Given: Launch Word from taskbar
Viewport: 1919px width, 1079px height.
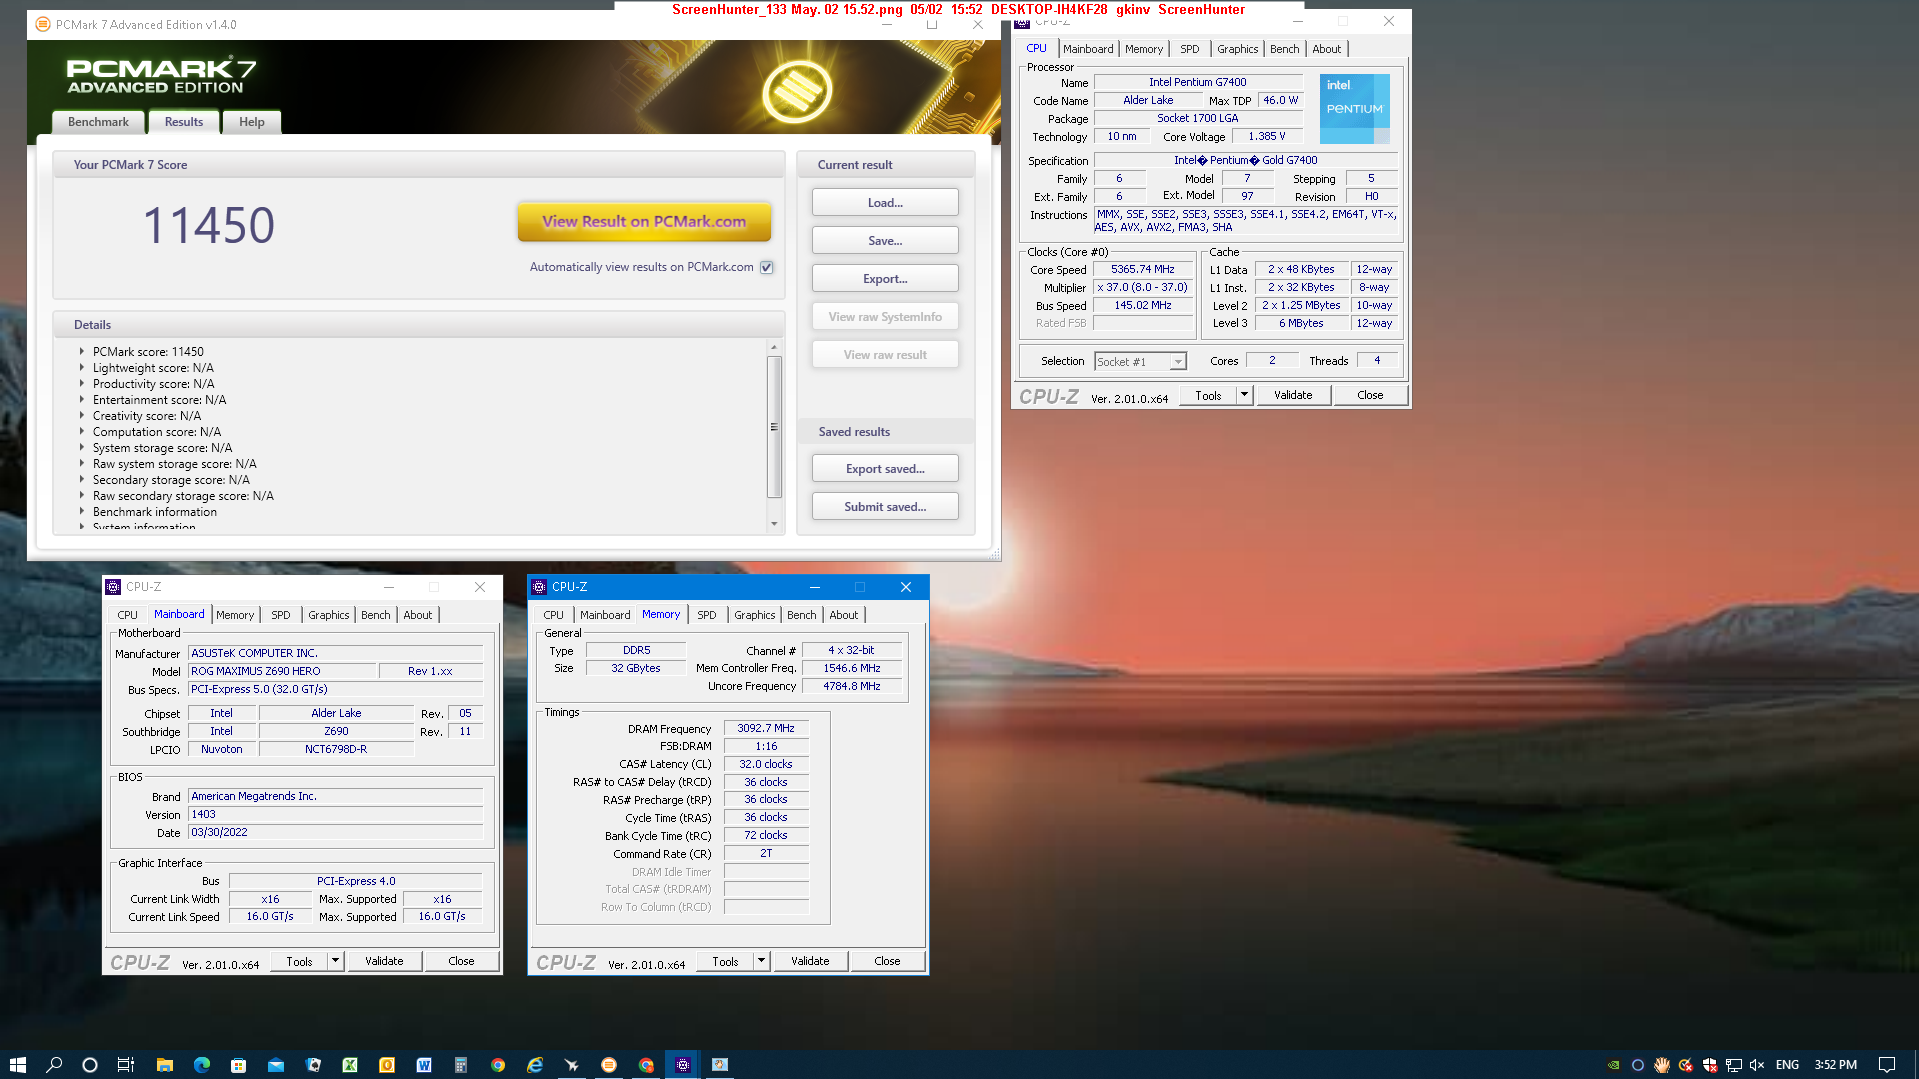Looking at the screenshot, I should [x=424, y=1065].
